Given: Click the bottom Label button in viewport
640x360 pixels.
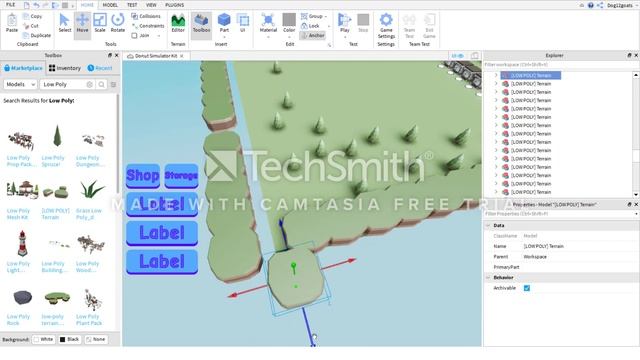Looking at the screenshot, I should click(162, 261).
